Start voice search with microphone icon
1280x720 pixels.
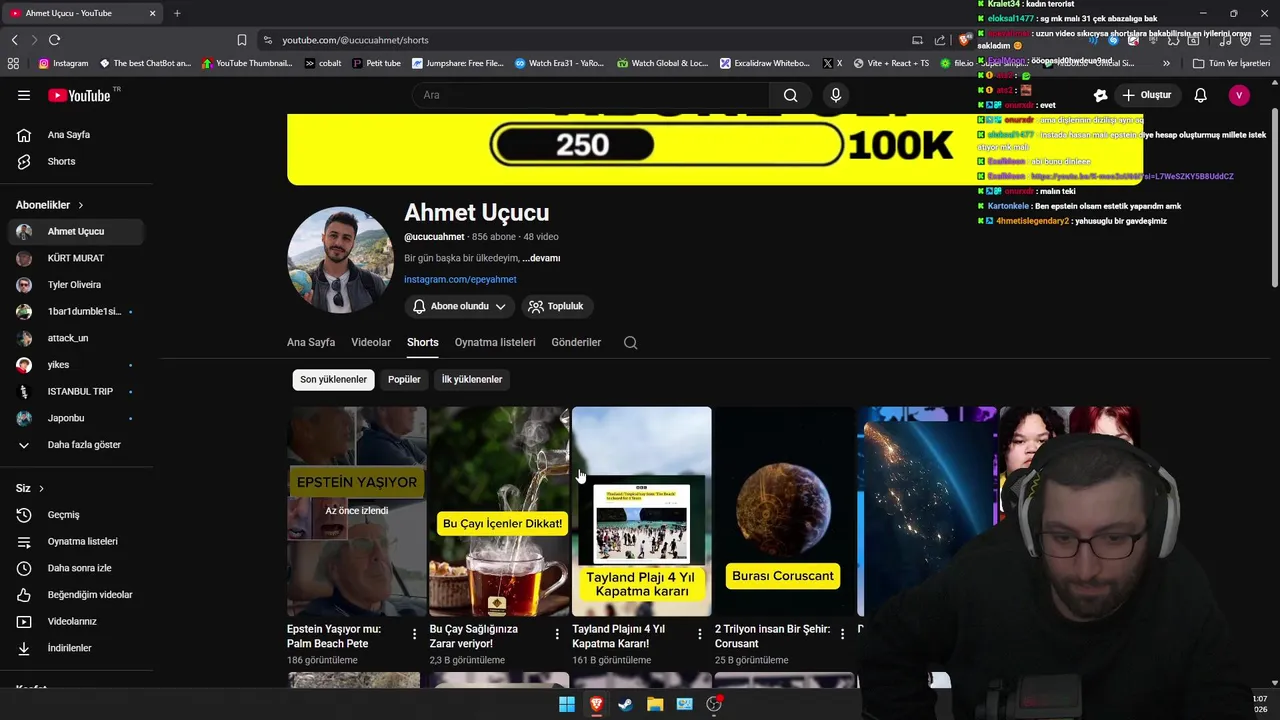836,95
